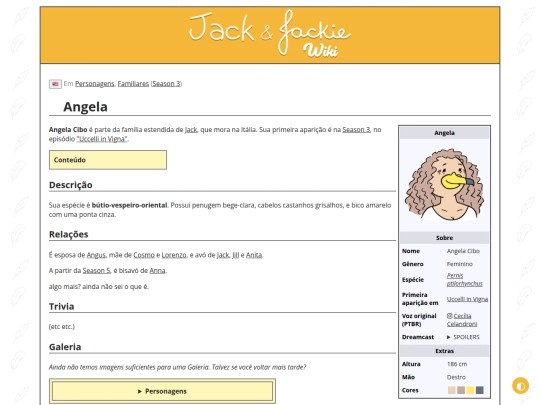Screen dimensions: 540x405
Task: Open the Instagram icon beside Cecilia Celandroni
Action: (x=449, y=316)
